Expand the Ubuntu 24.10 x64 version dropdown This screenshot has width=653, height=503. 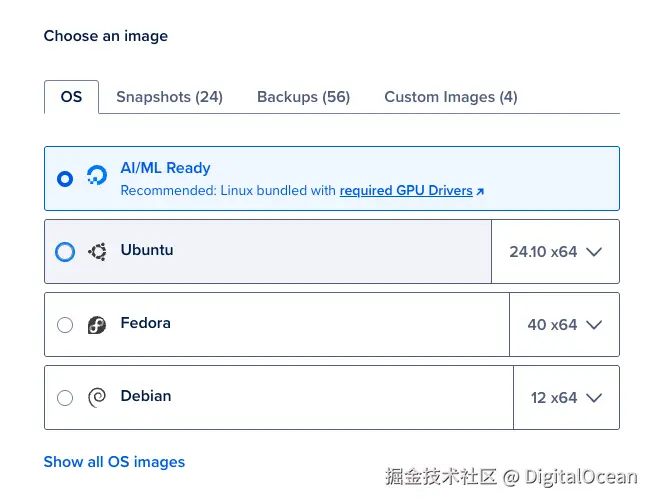[555, 252]
